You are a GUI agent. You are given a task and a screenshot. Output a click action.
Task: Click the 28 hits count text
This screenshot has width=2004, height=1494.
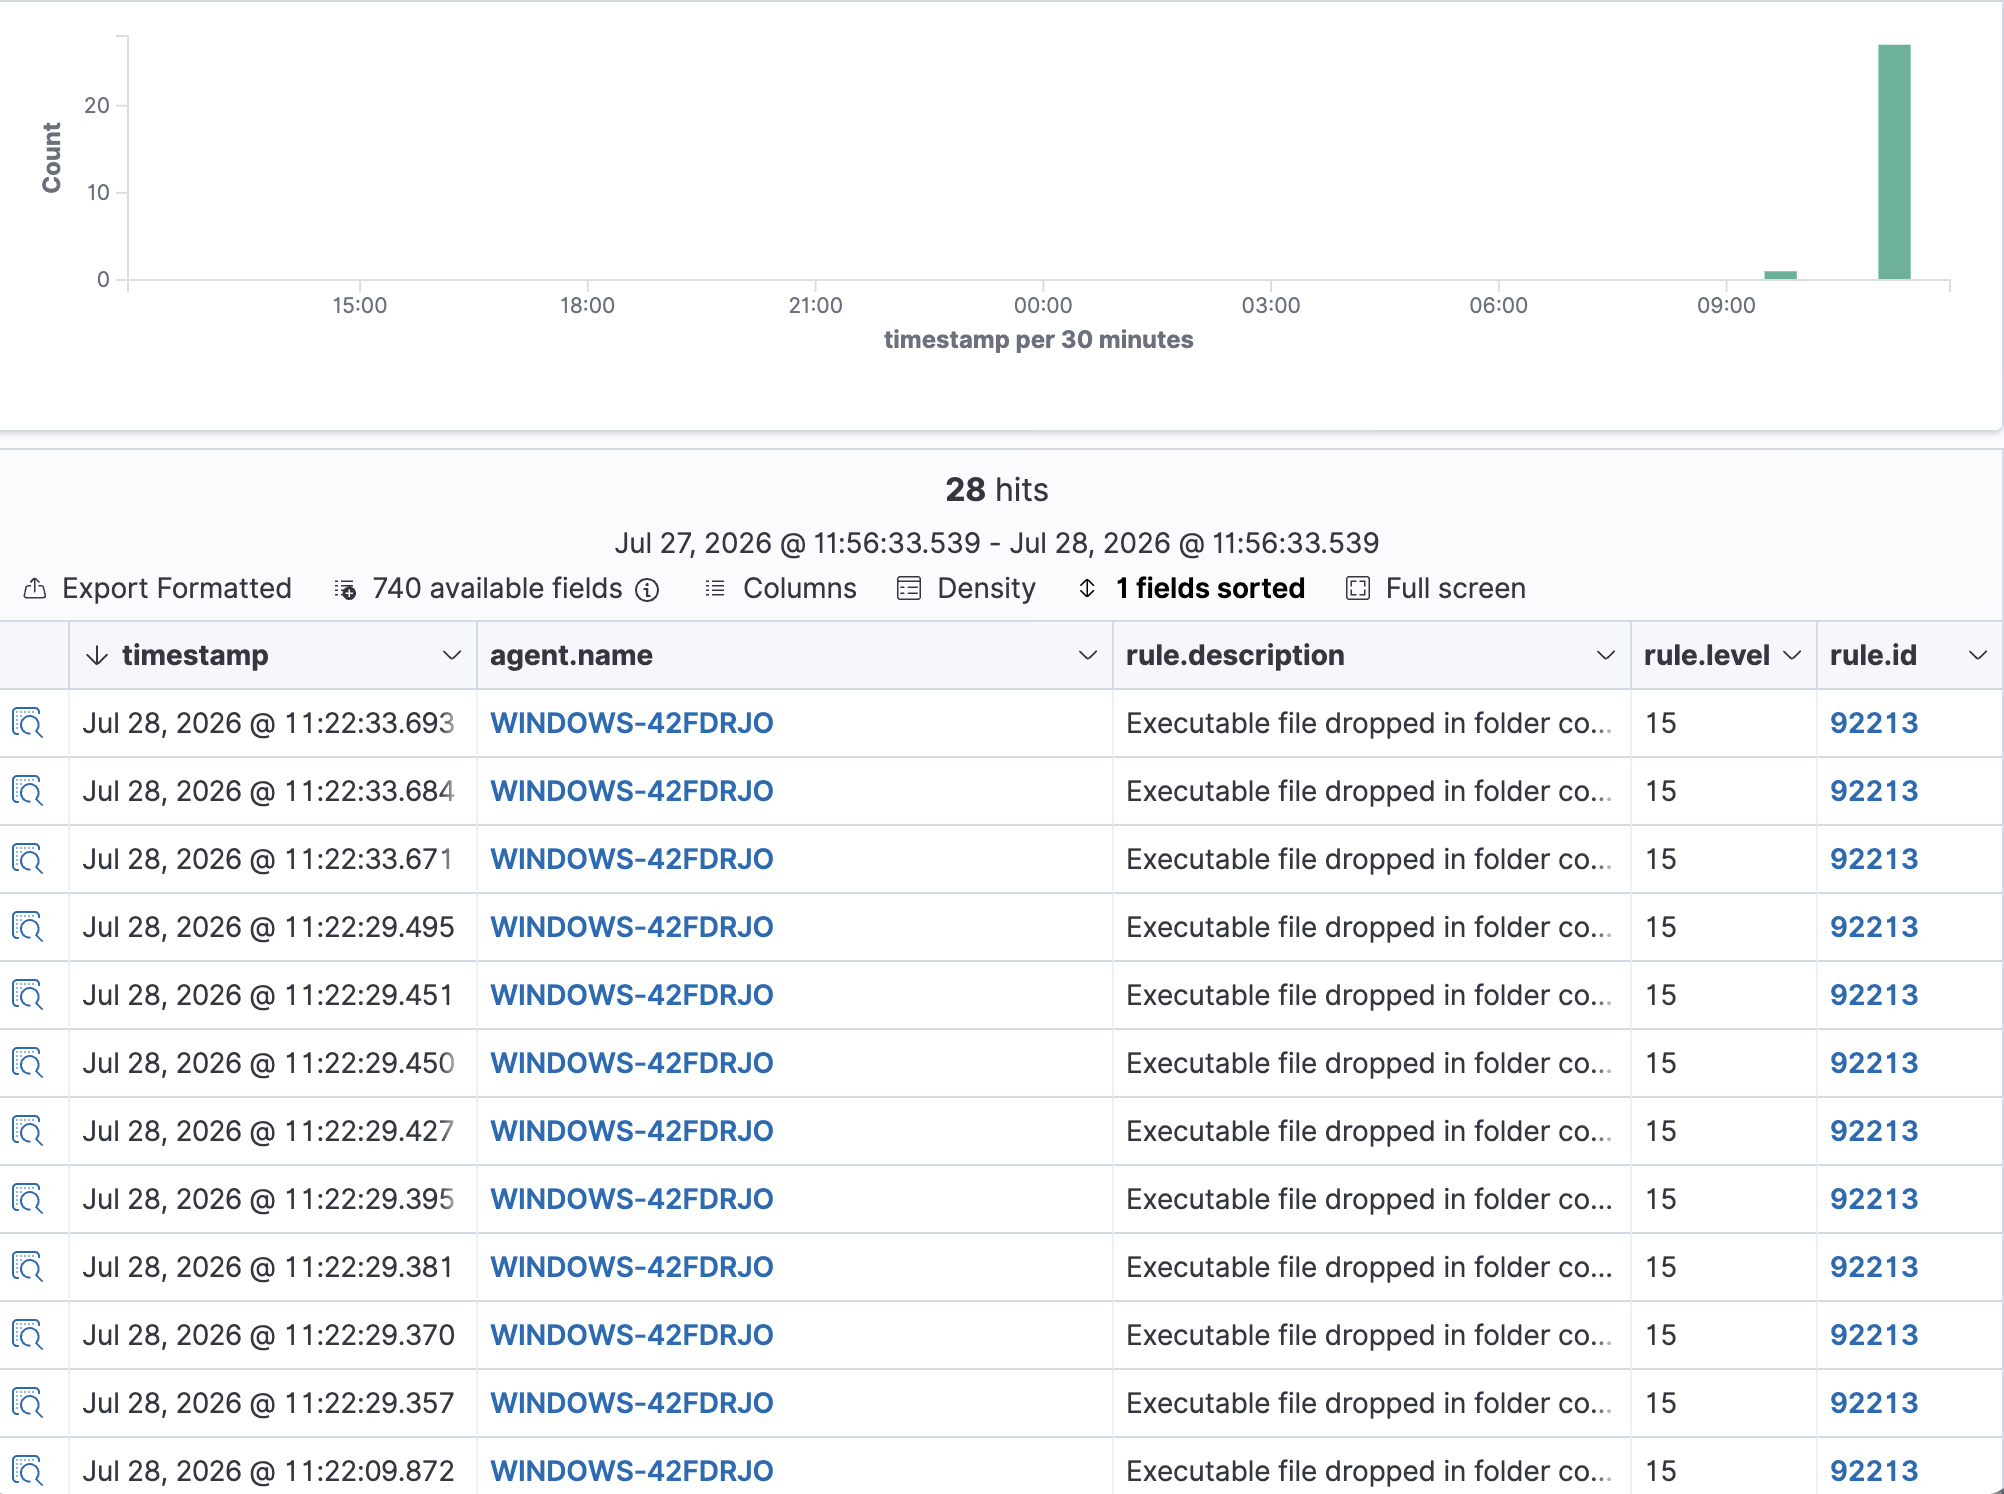(997, 490)
